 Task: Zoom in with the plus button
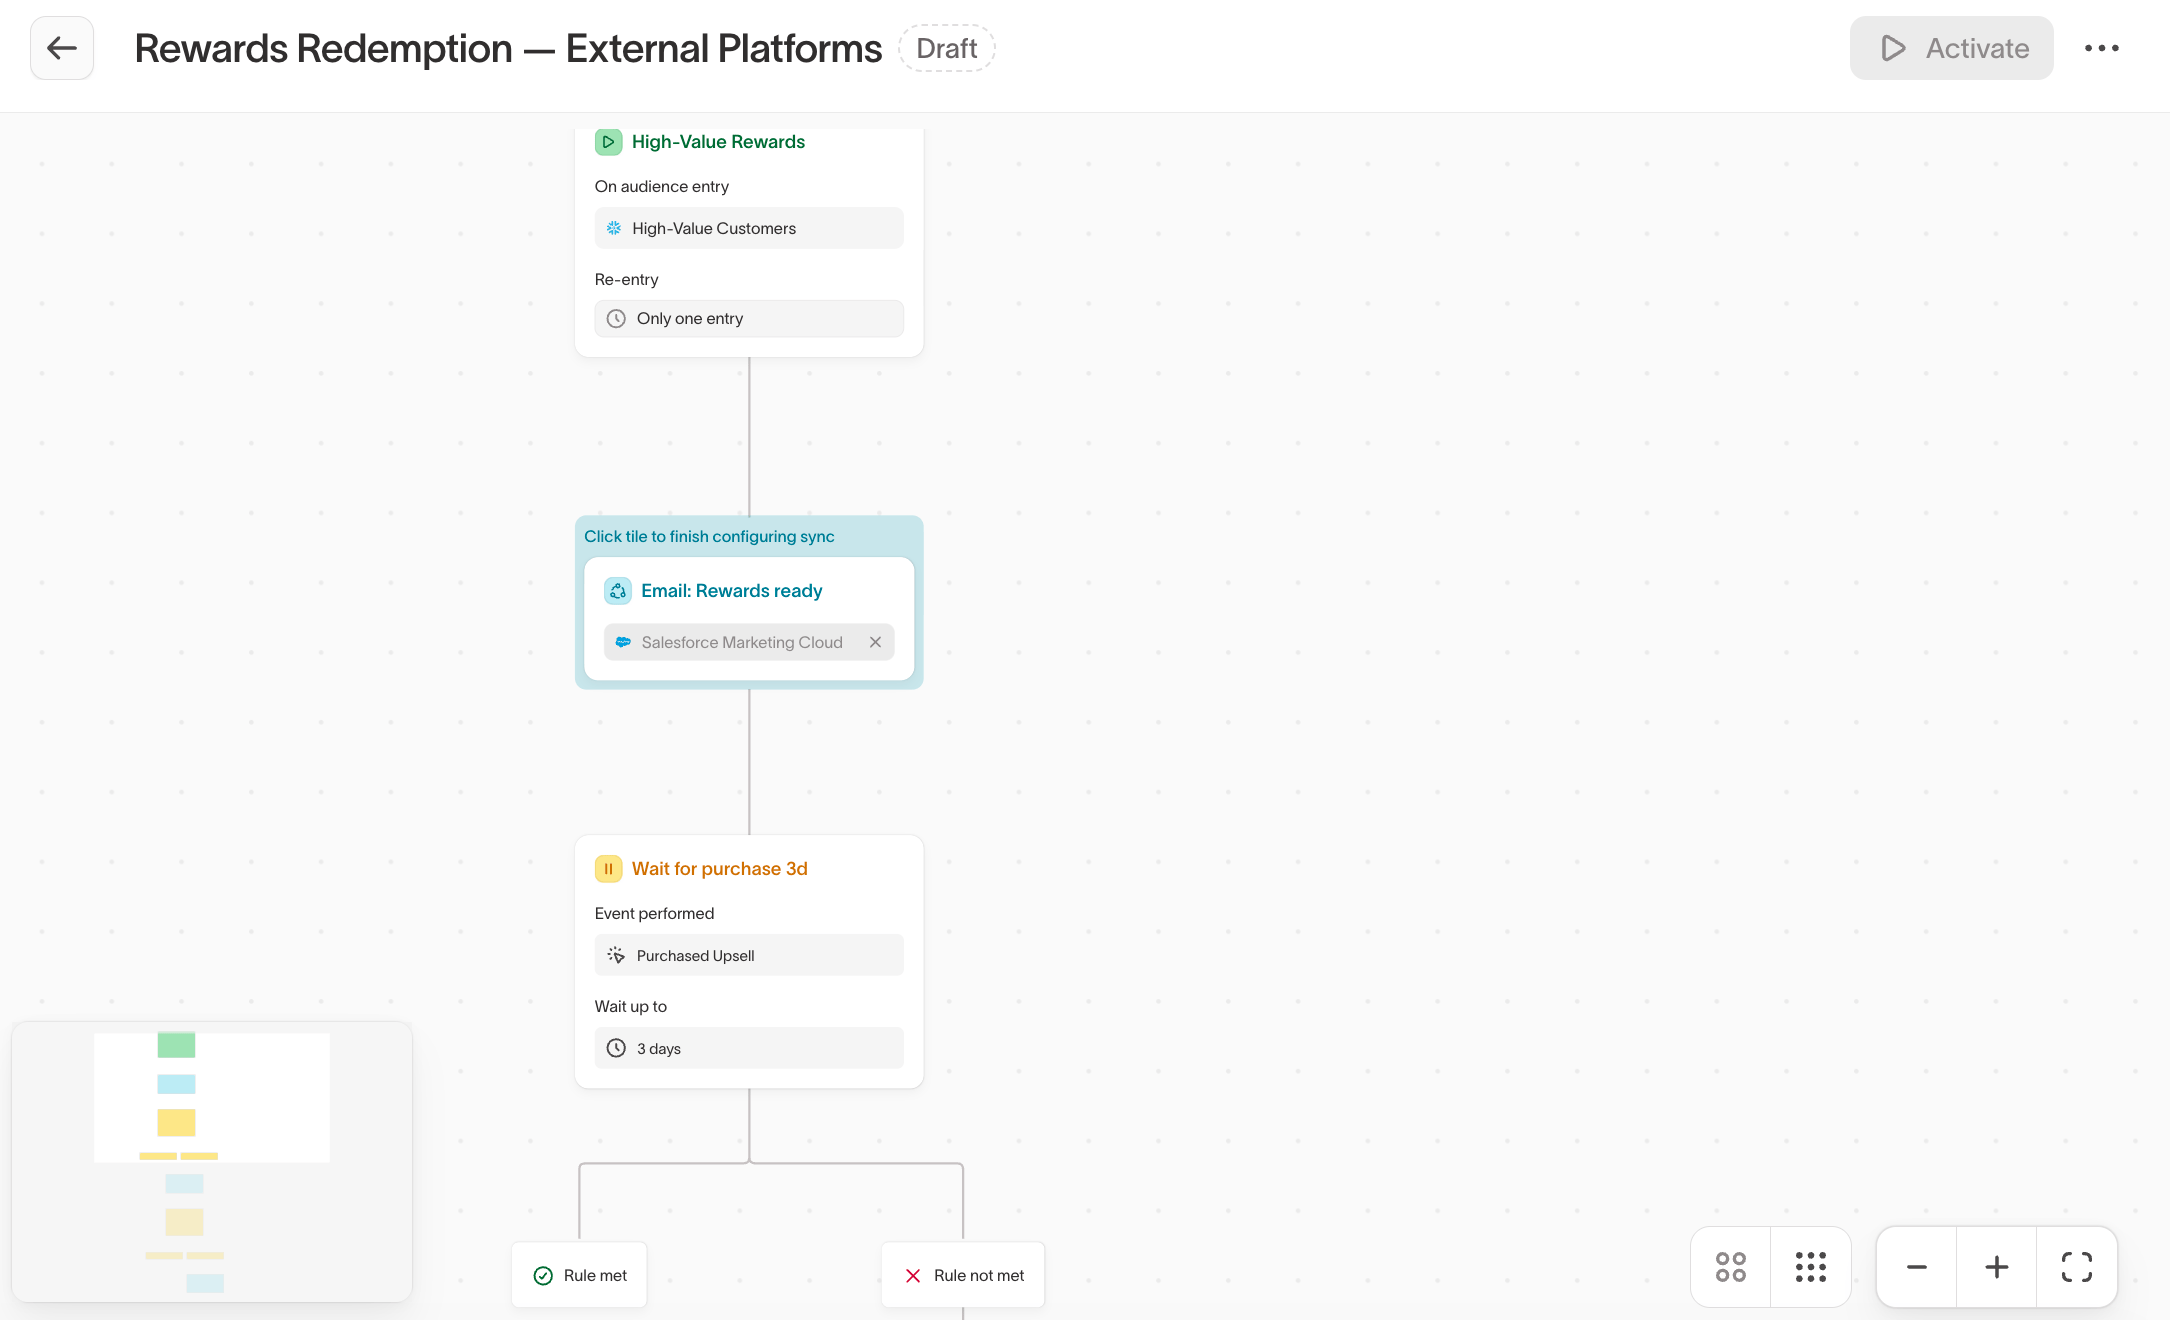[1997, 1267]
